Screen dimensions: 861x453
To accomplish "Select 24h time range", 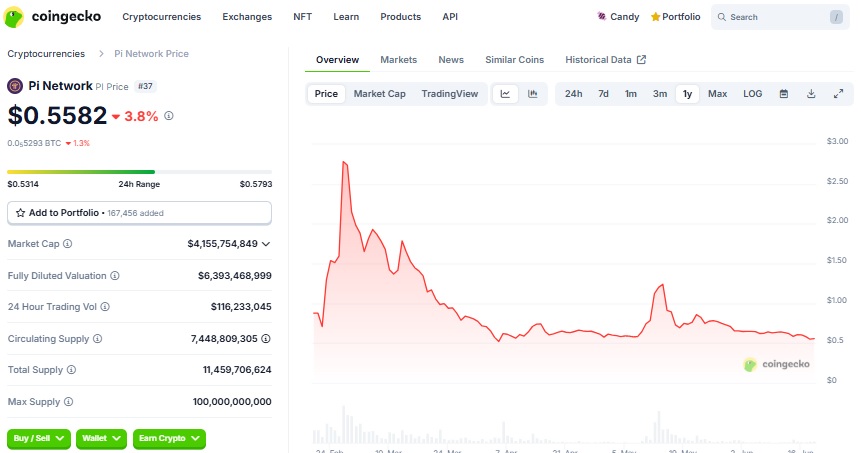I will [573, 94].
